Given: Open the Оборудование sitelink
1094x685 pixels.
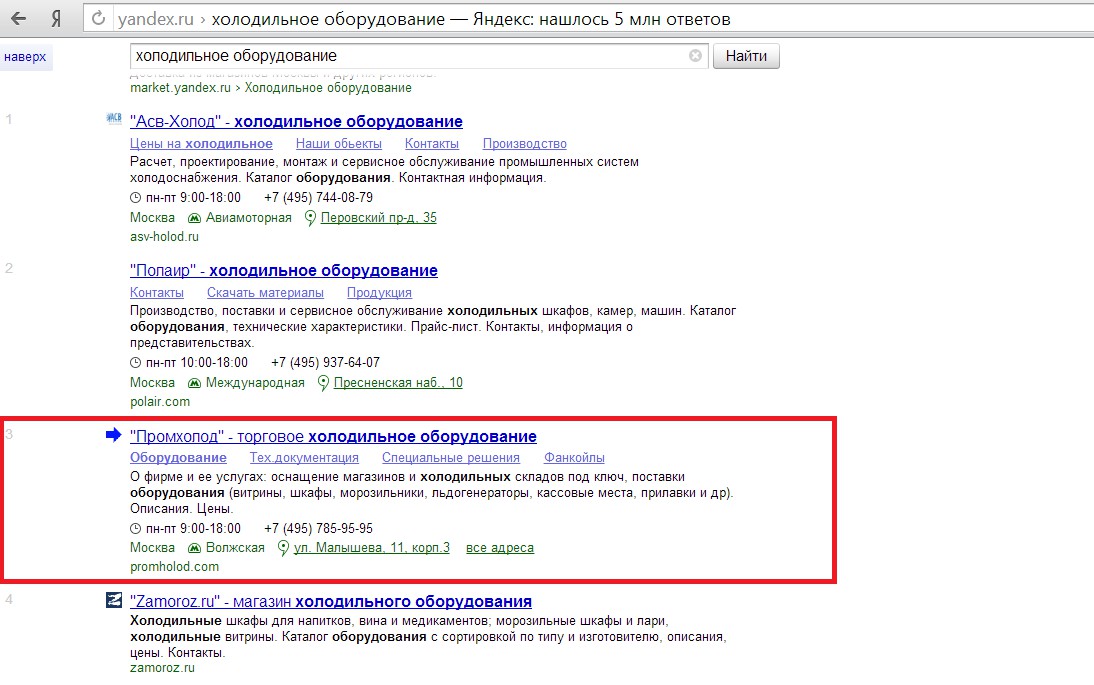Looking at the screenshot, I should pyautogui.click(x=178, y=458).
